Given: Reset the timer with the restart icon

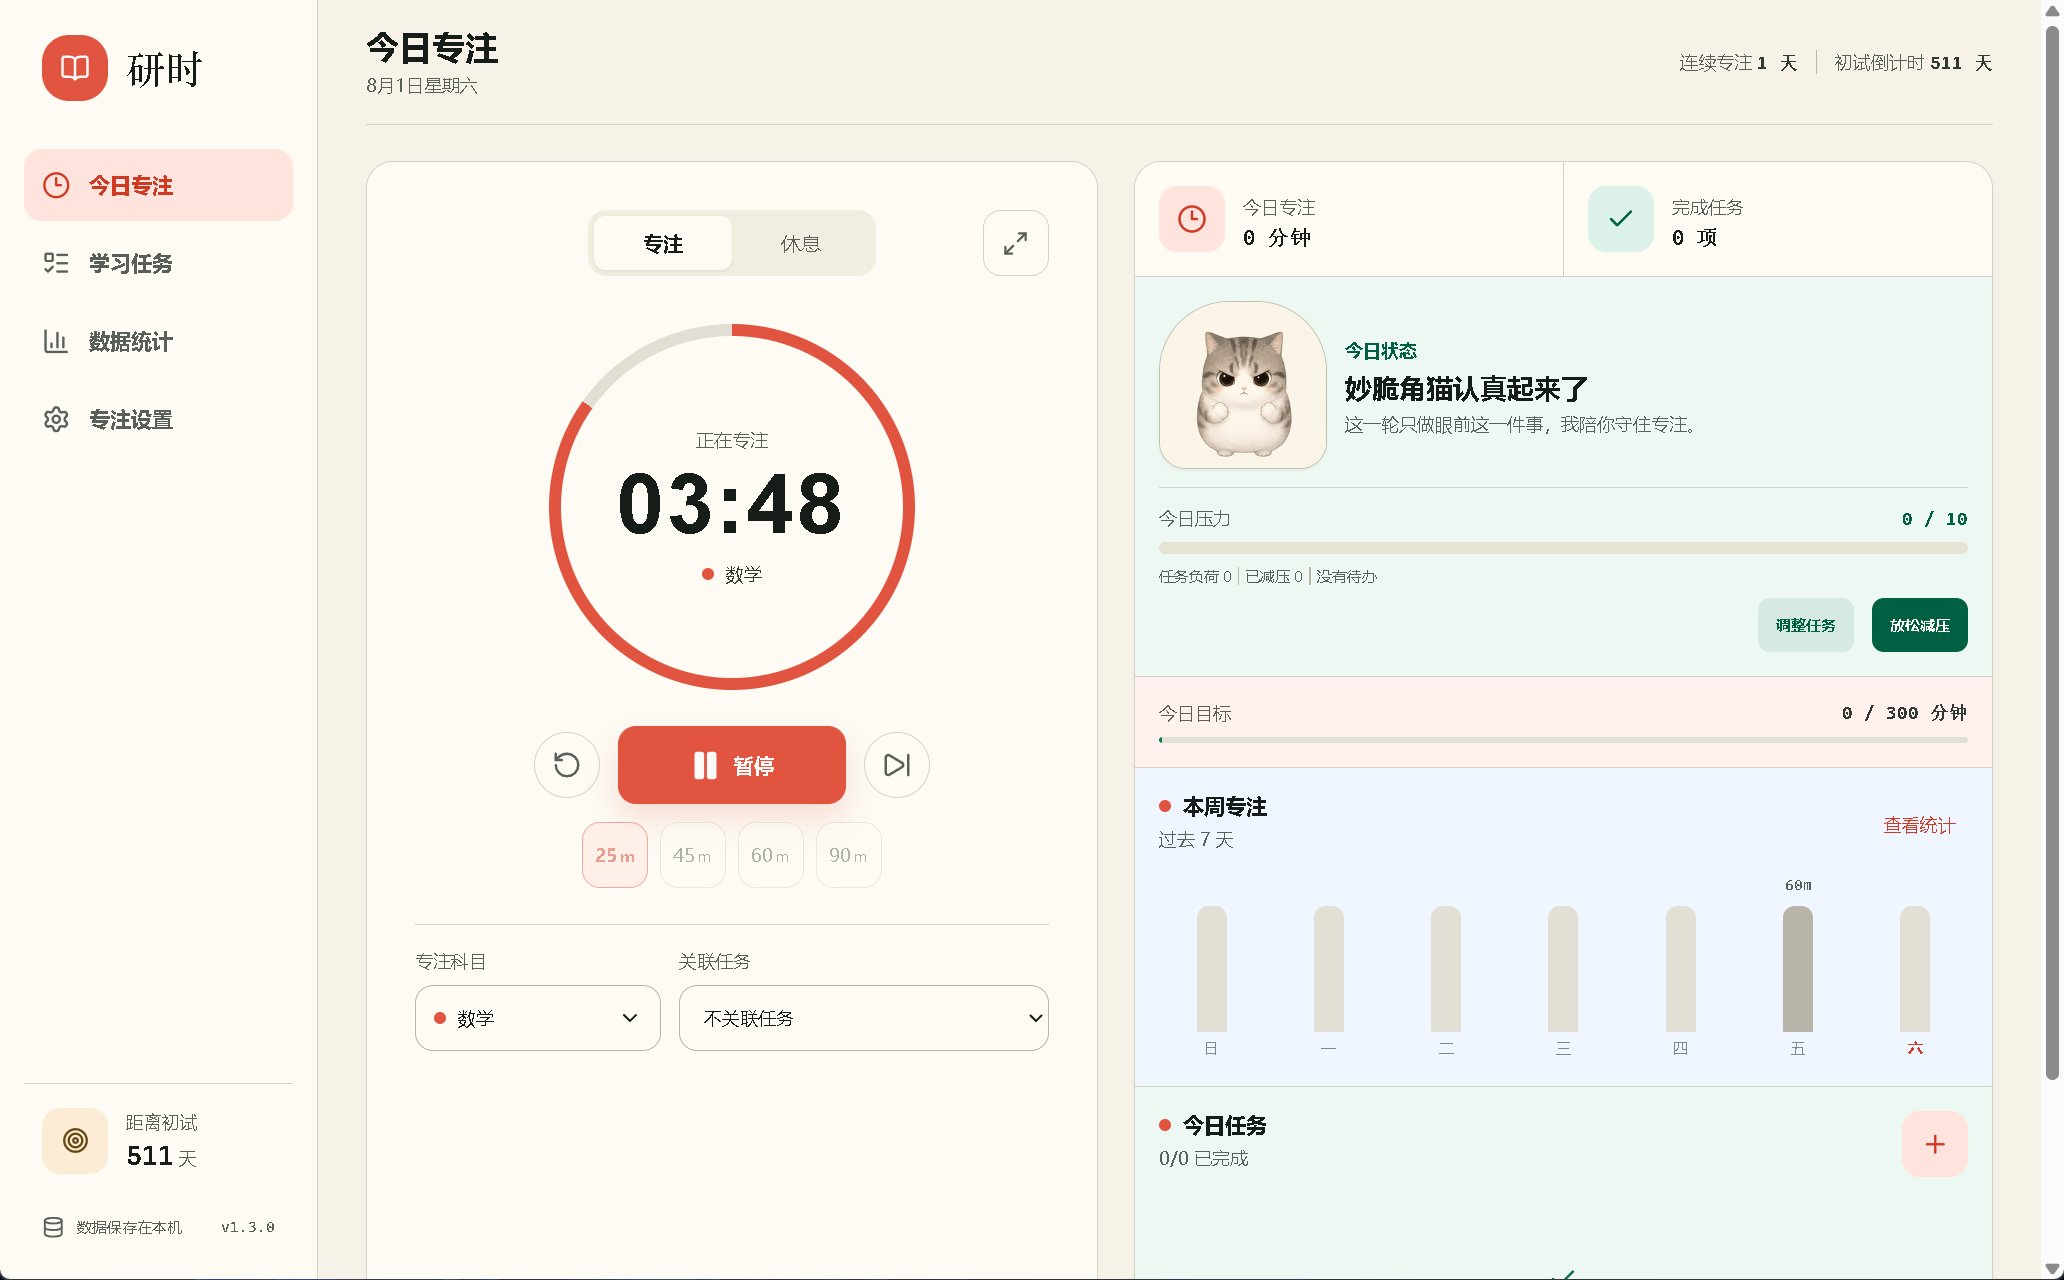Looking at the screenshot, I should point(567,765).
